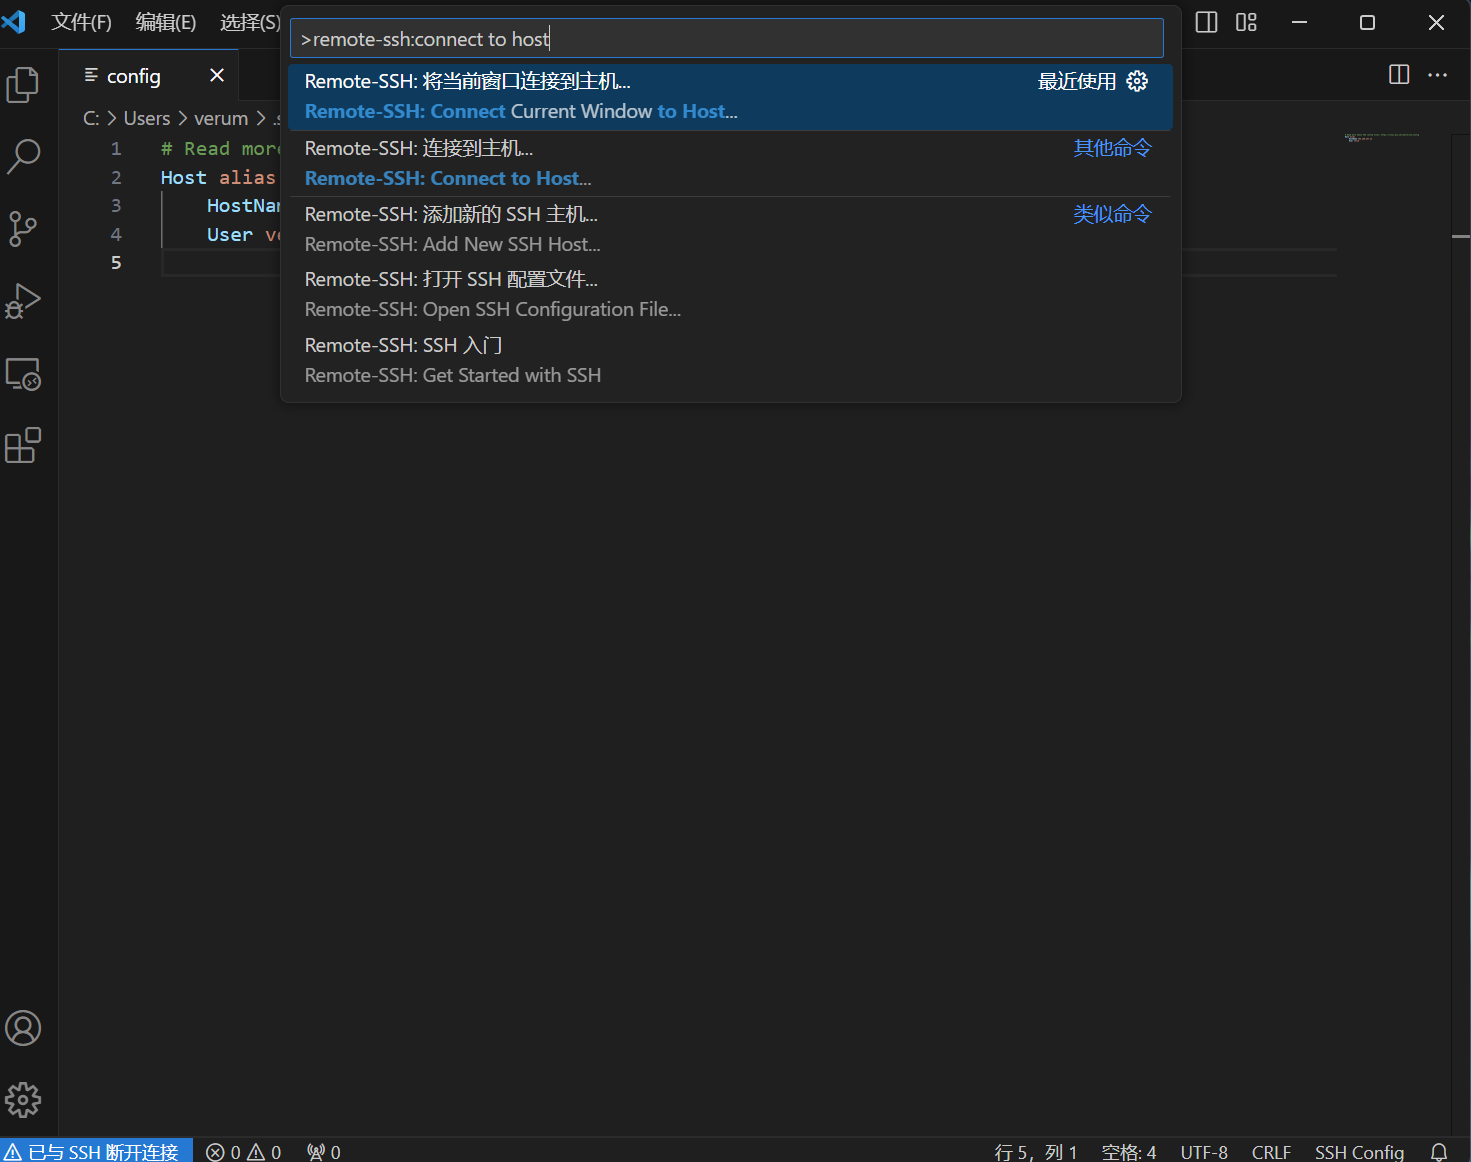Maximize the VS Code window
This screenshot has width=1471, height=1162.
(1367, 22)
